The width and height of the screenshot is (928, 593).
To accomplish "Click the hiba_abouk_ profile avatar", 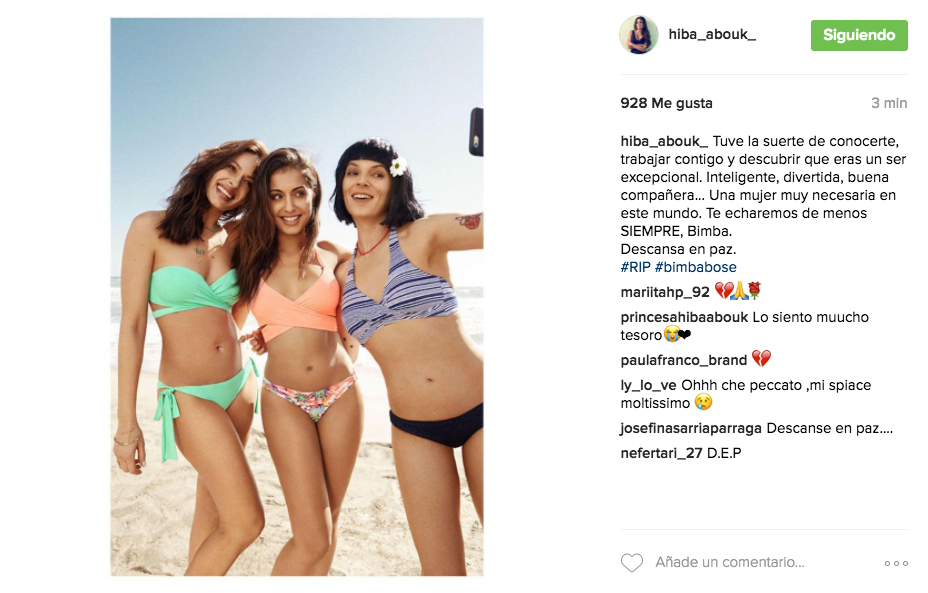I will pyautogui.click(x=639, y=35).
